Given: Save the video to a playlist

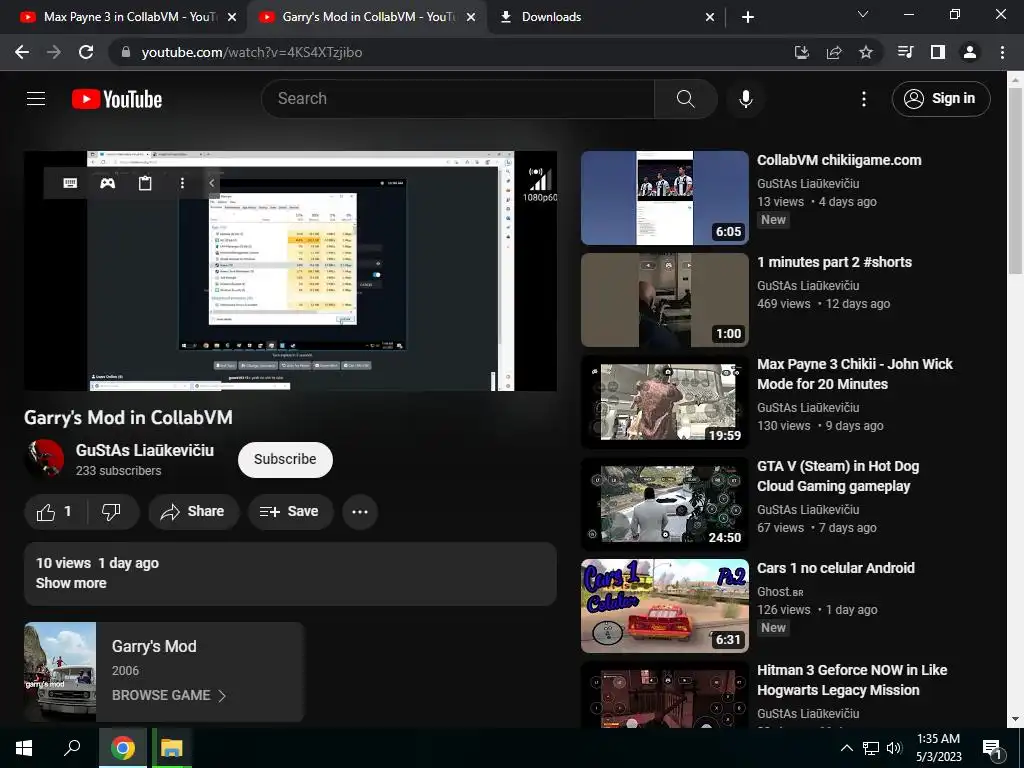Looking at the screenshot, I should coord(291,512).
